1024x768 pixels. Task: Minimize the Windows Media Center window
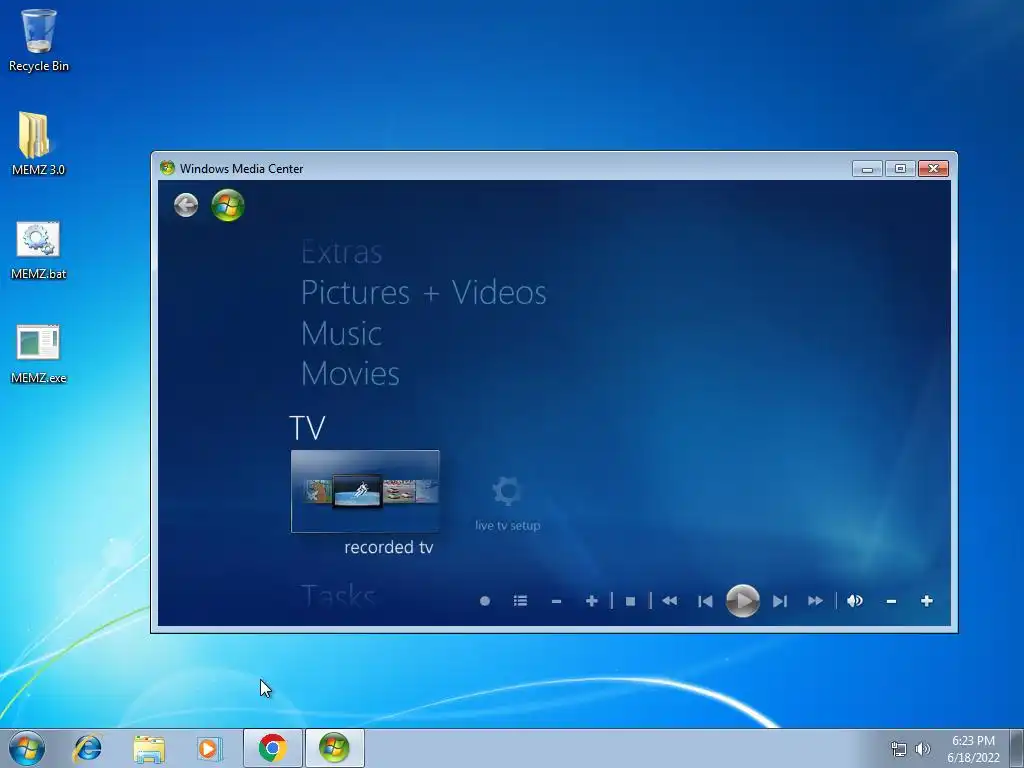point(867,168)
